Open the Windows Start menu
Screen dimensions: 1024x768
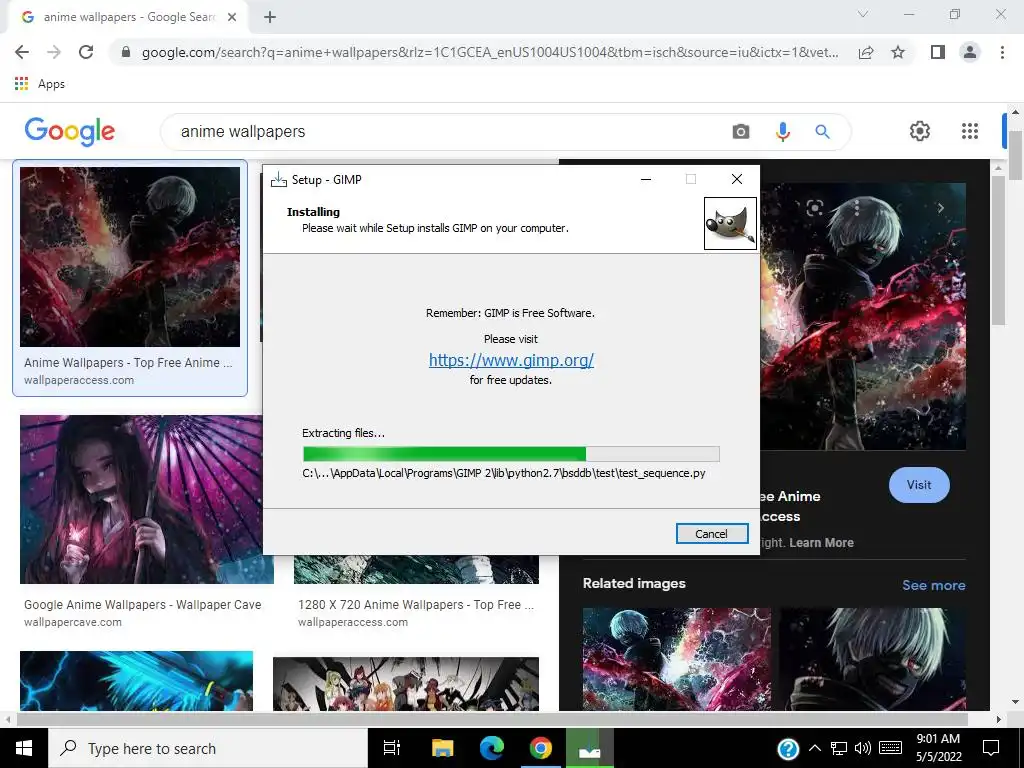point(24,748)
